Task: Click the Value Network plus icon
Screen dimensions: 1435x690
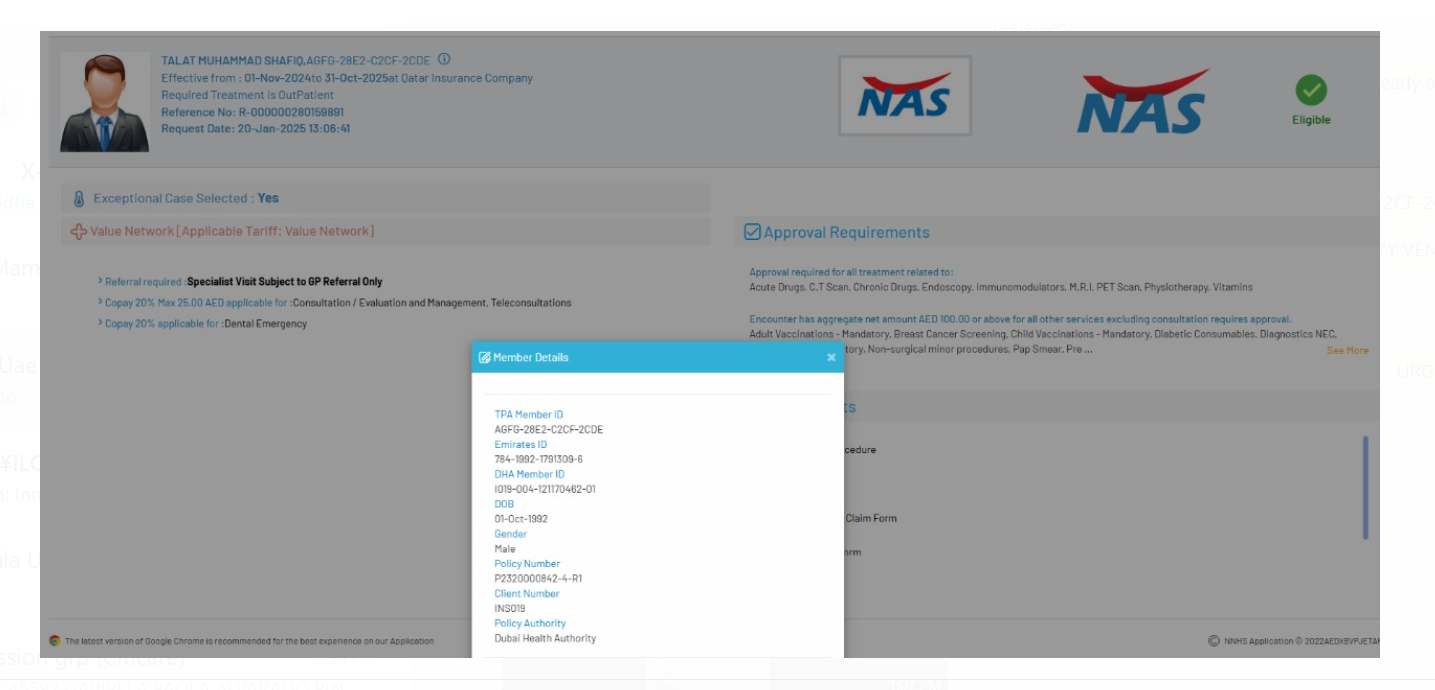Action: coord(79,231)
